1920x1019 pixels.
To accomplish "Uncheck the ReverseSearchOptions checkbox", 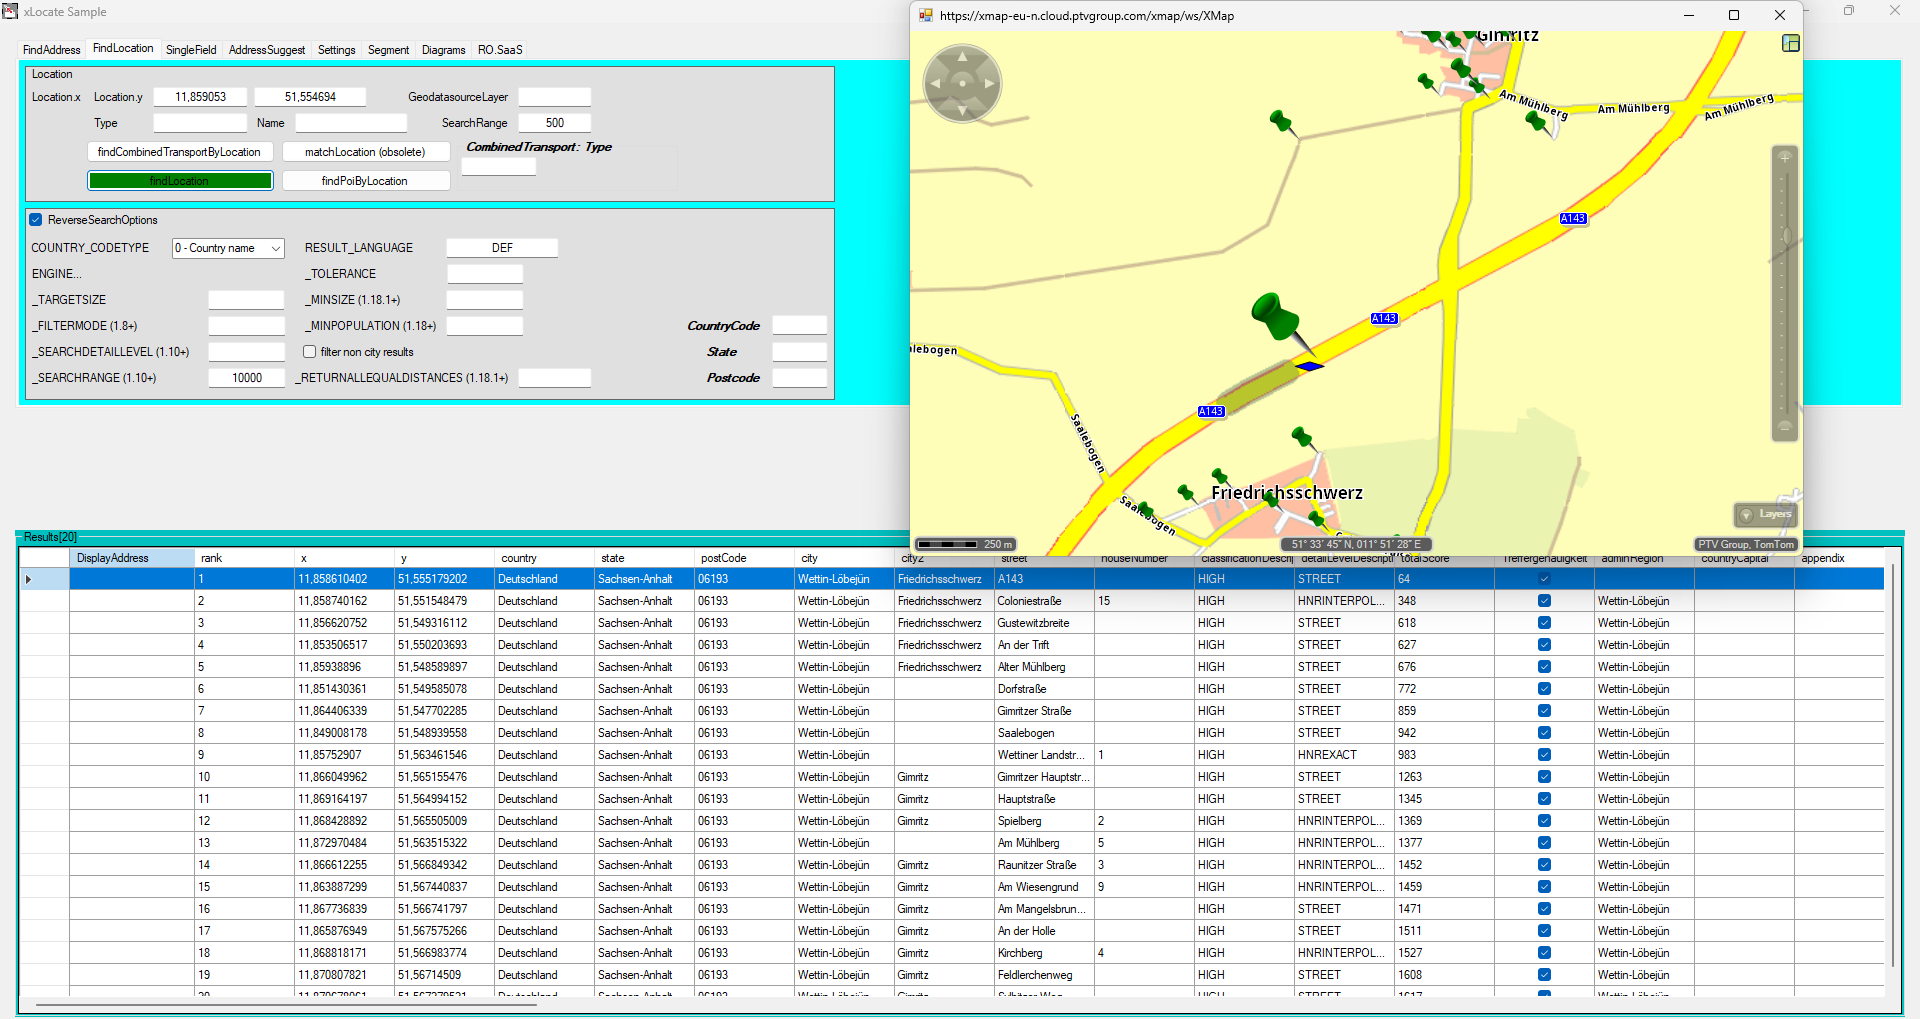I will point(36,220).
